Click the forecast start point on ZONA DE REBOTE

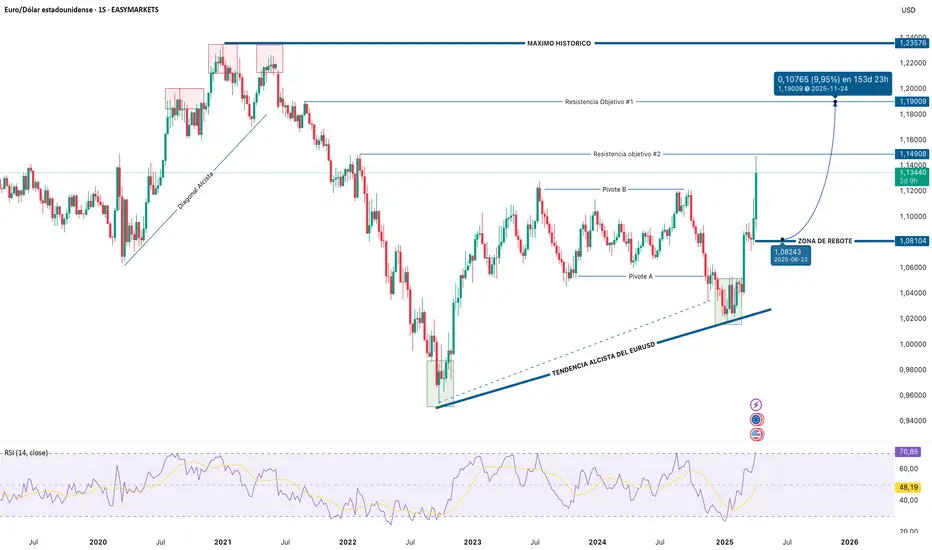(x=782, y=240)
